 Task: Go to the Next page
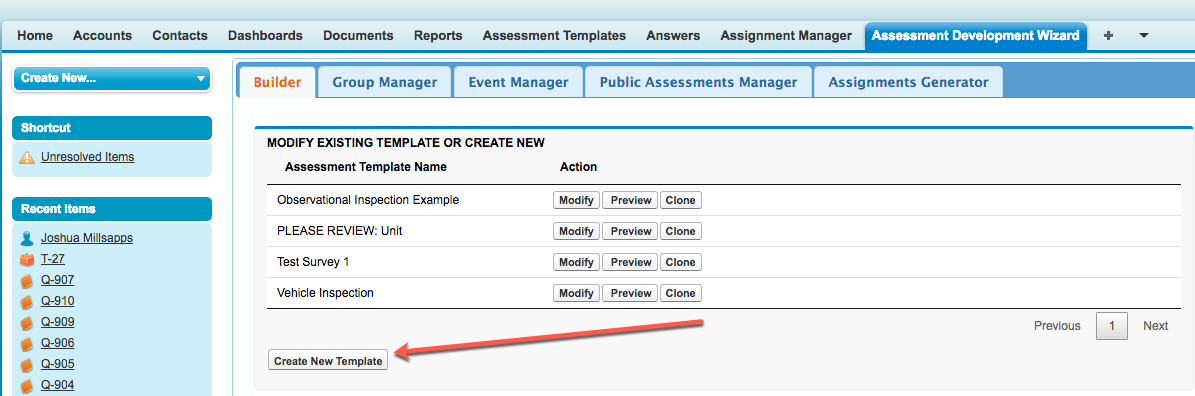(x=1155, y=326)
